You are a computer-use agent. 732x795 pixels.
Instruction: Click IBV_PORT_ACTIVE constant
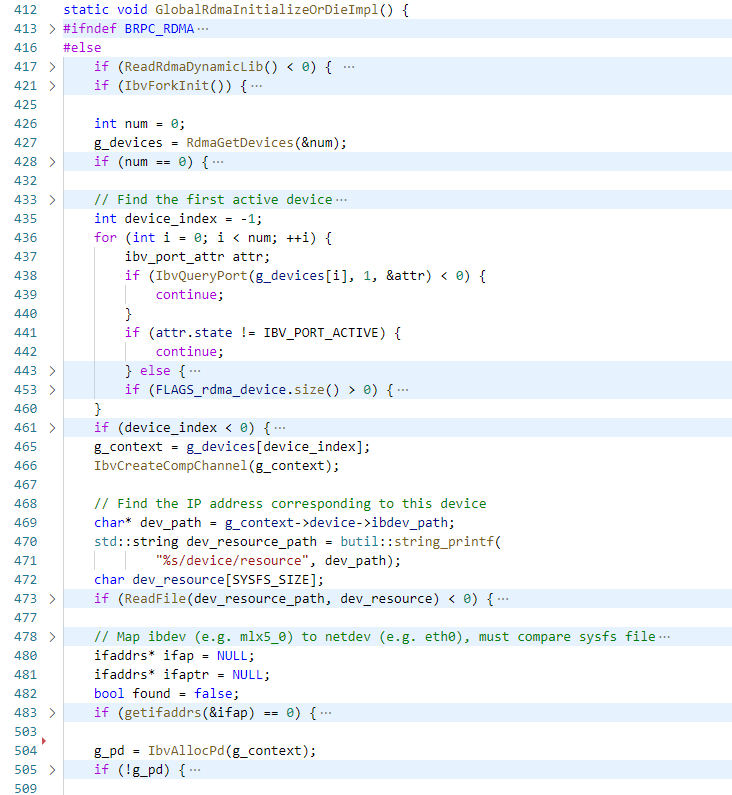[321, 333]
